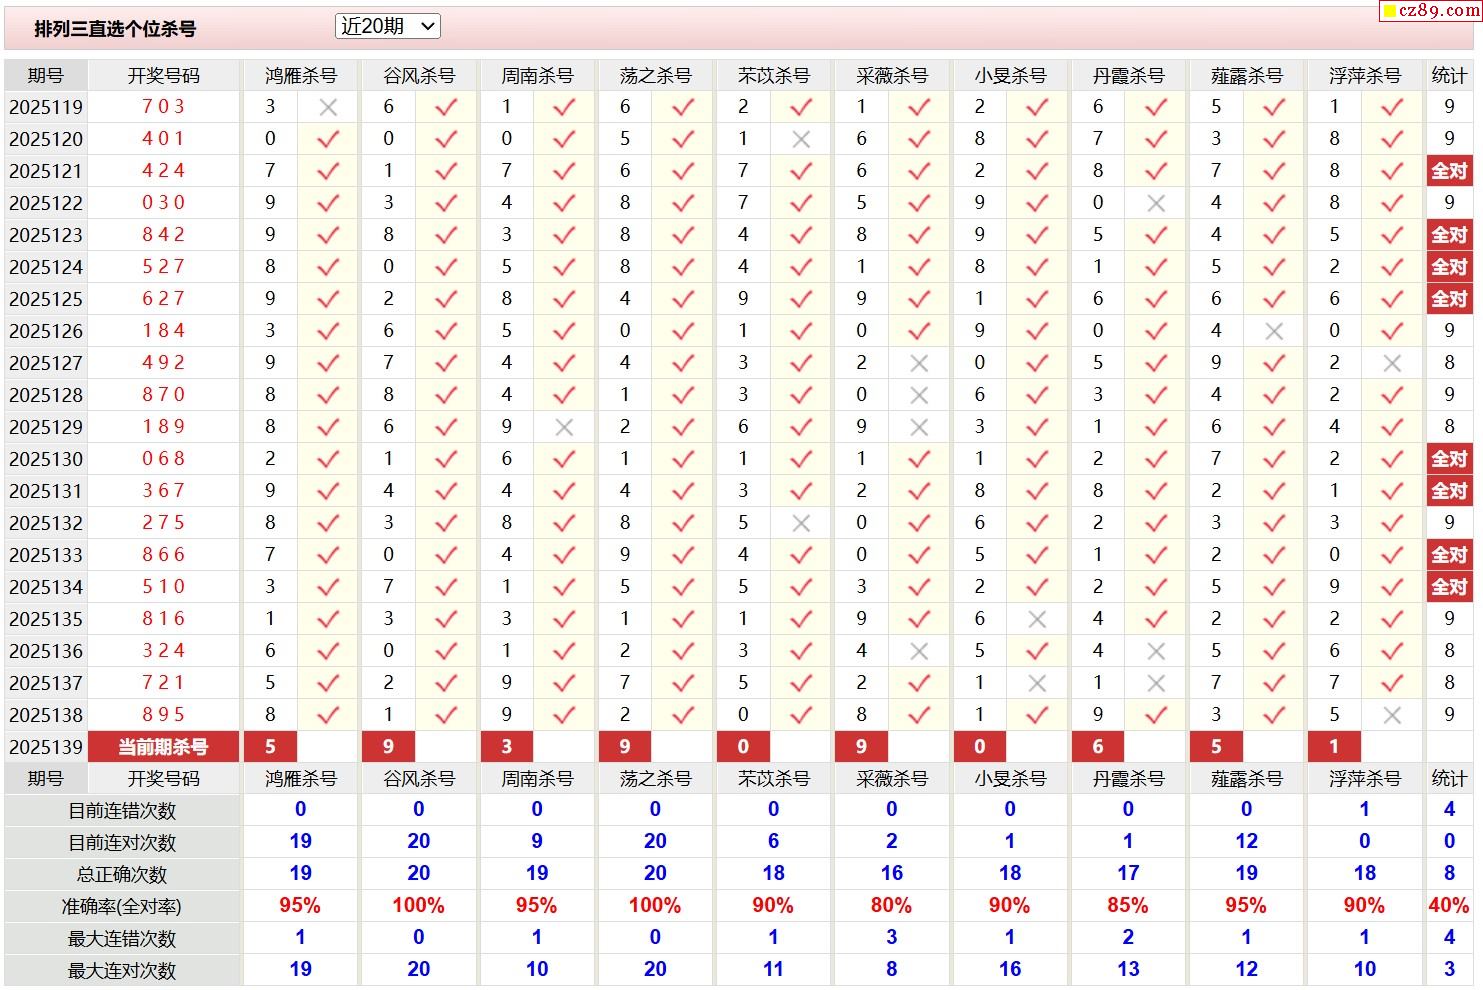
Task: Click the 40% value in the 统计 column
Action: pos(1449,906)
